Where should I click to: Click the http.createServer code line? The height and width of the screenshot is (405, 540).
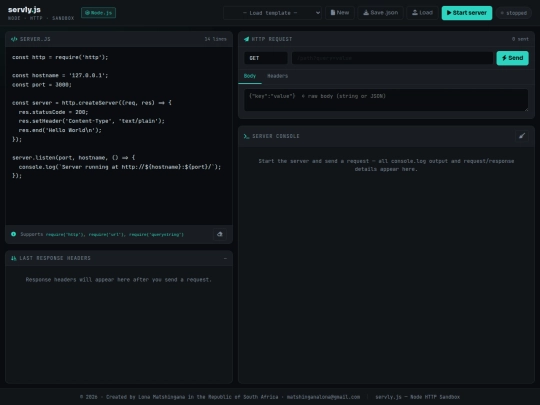[x=92, y=103]
